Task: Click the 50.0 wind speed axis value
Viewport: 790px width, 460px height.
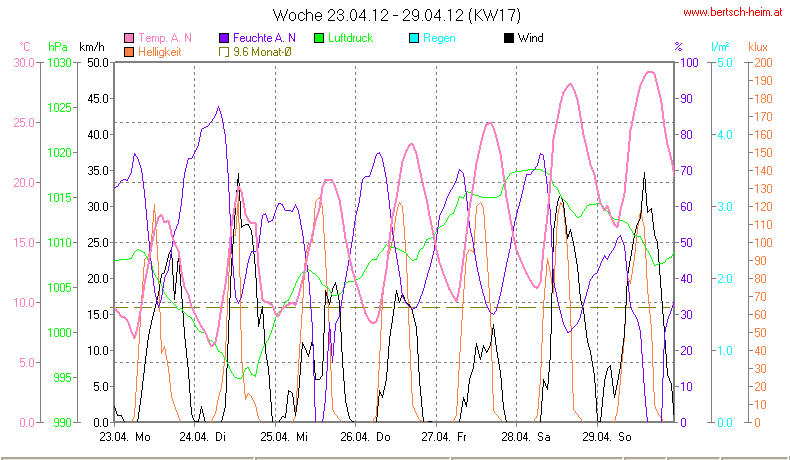Action: 98,62
